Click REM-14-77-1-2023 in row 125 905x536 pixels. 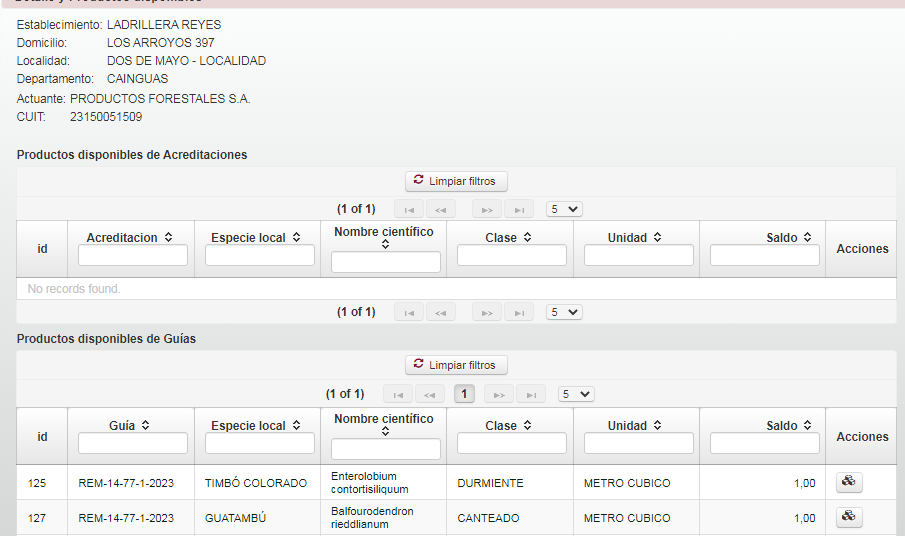tap(126, 483)
